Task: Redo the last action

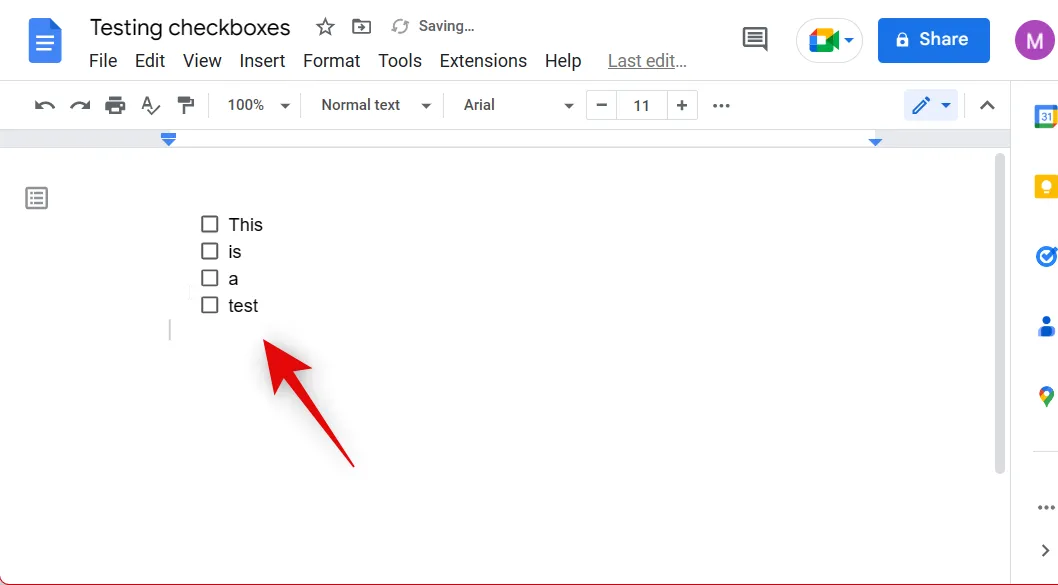Action: (x=80, y=105)
